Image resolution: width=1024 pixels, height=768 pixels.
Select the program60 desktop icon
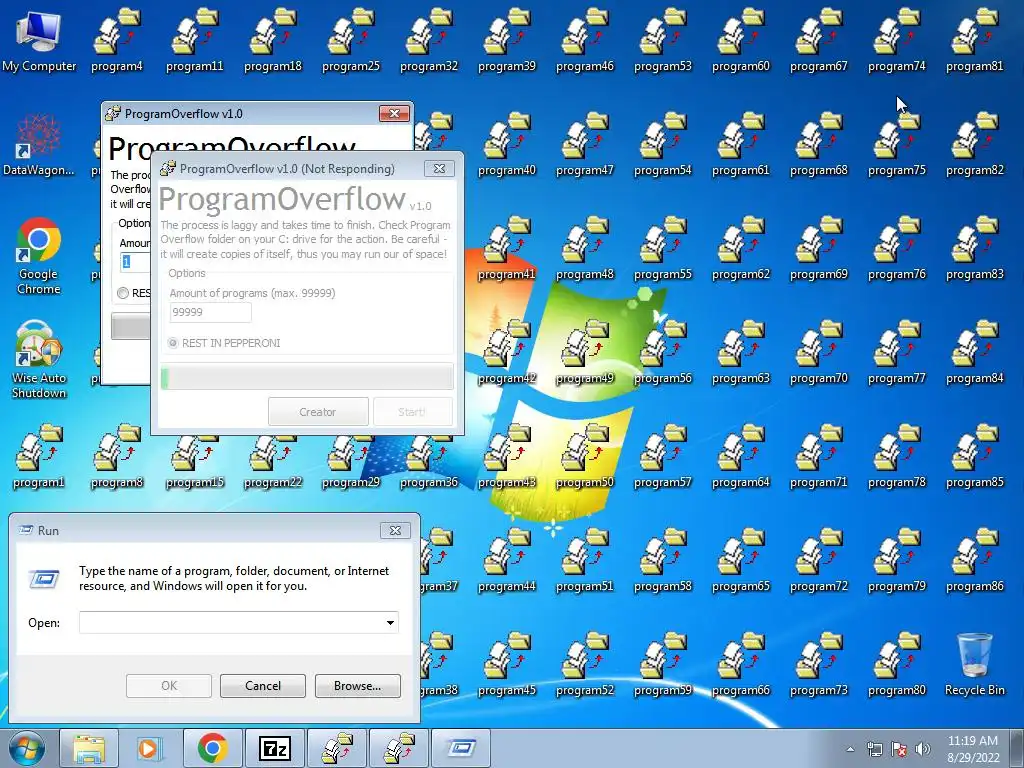(x=741, y=40)
